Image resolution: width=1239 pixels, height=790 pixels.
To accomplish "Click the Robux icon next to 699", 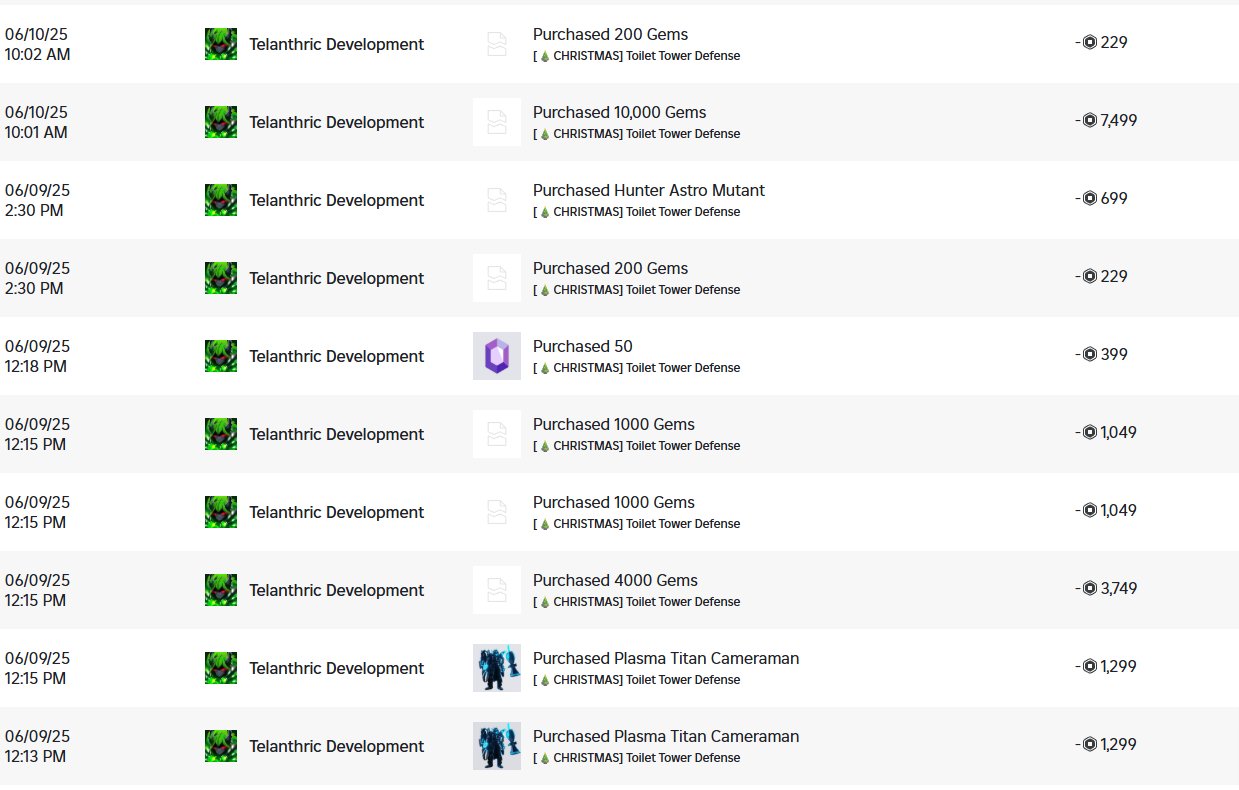I will pos(1090,198).
